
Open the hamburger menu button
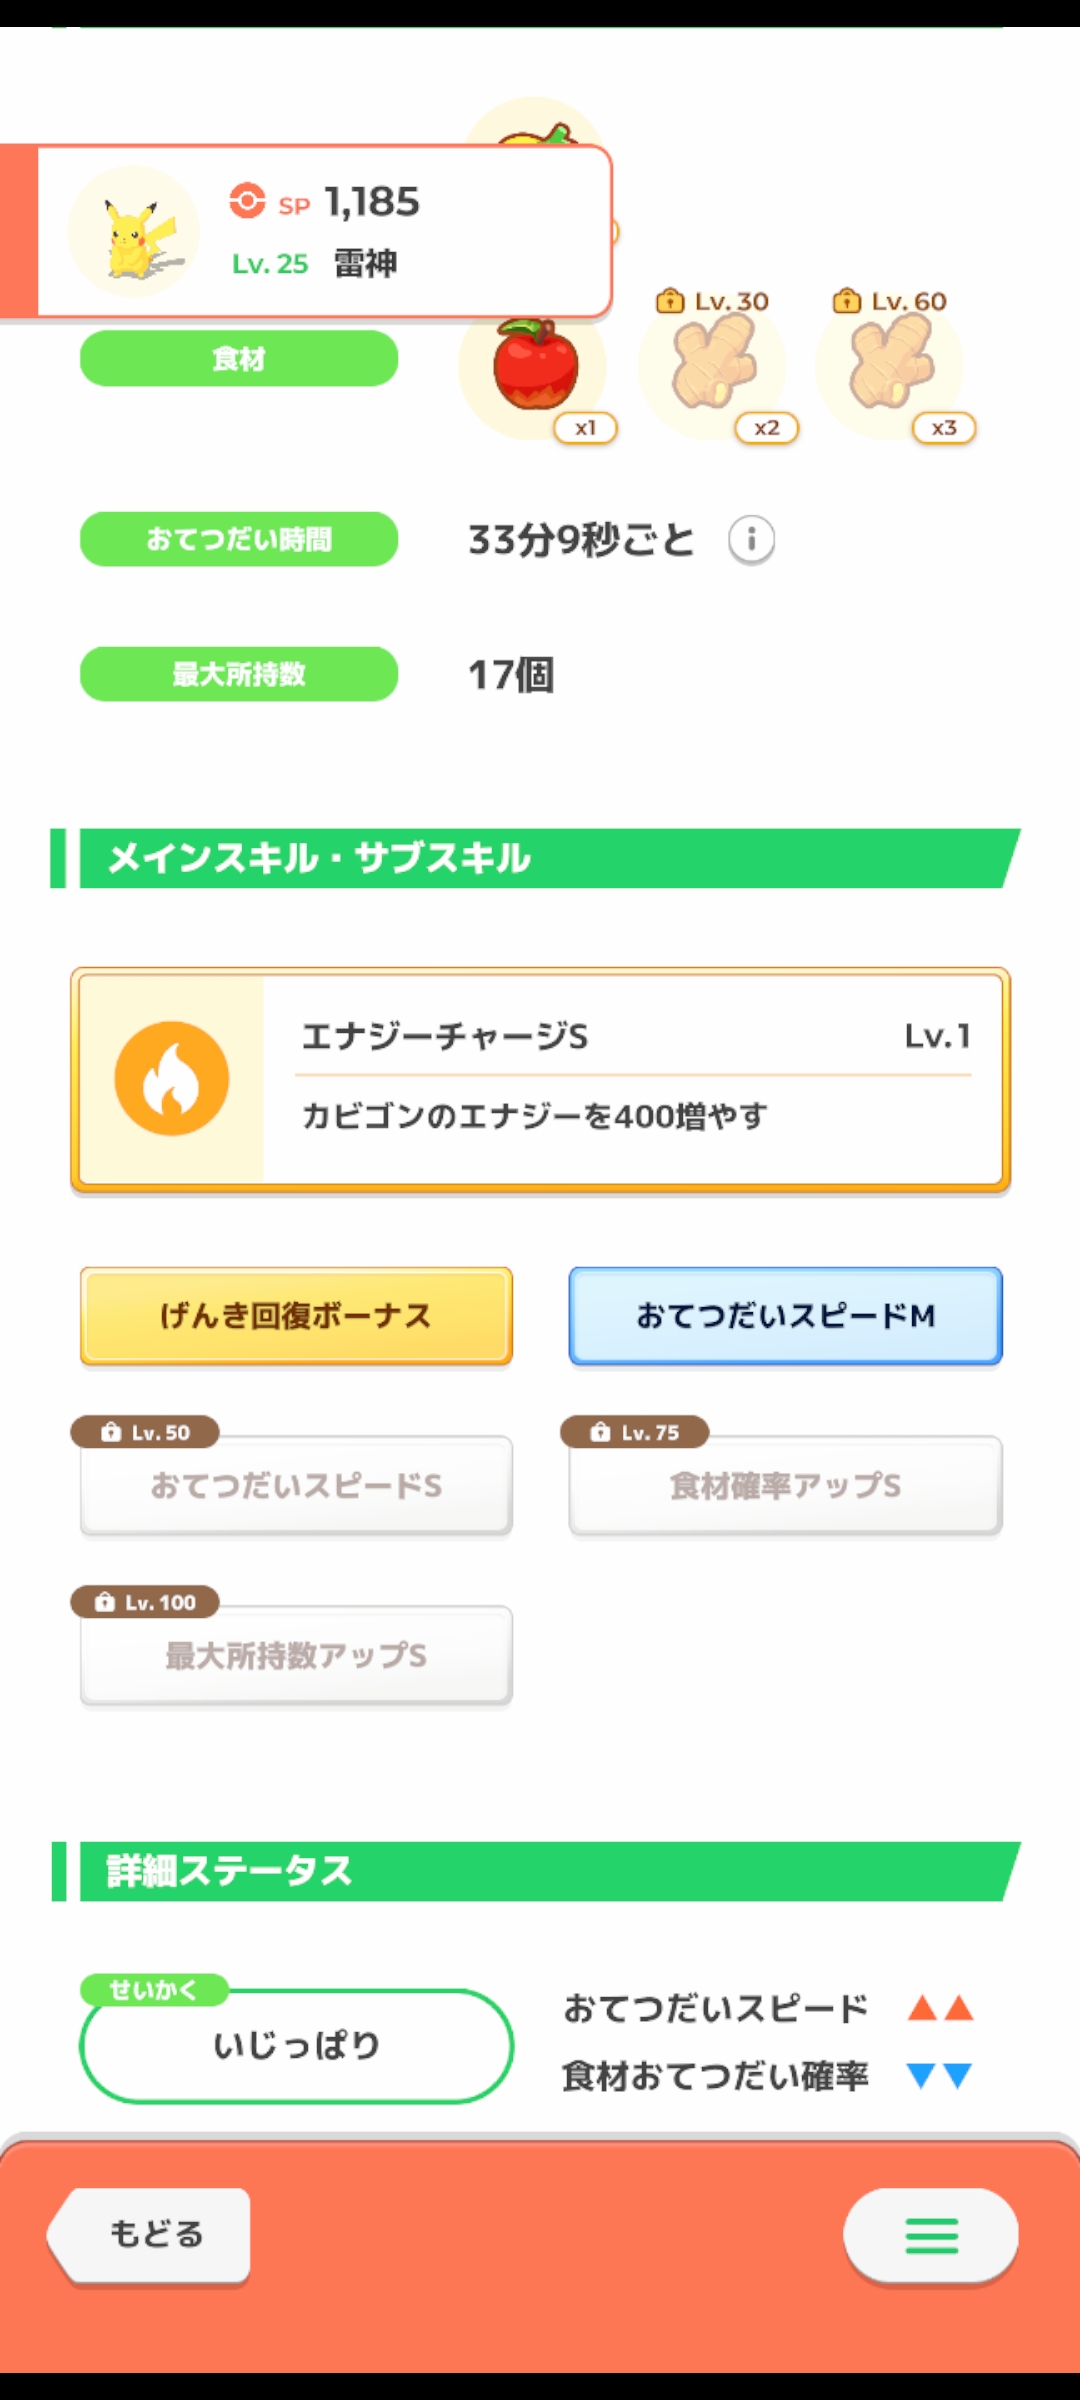pyautogui.click(x=931, y=2235)
